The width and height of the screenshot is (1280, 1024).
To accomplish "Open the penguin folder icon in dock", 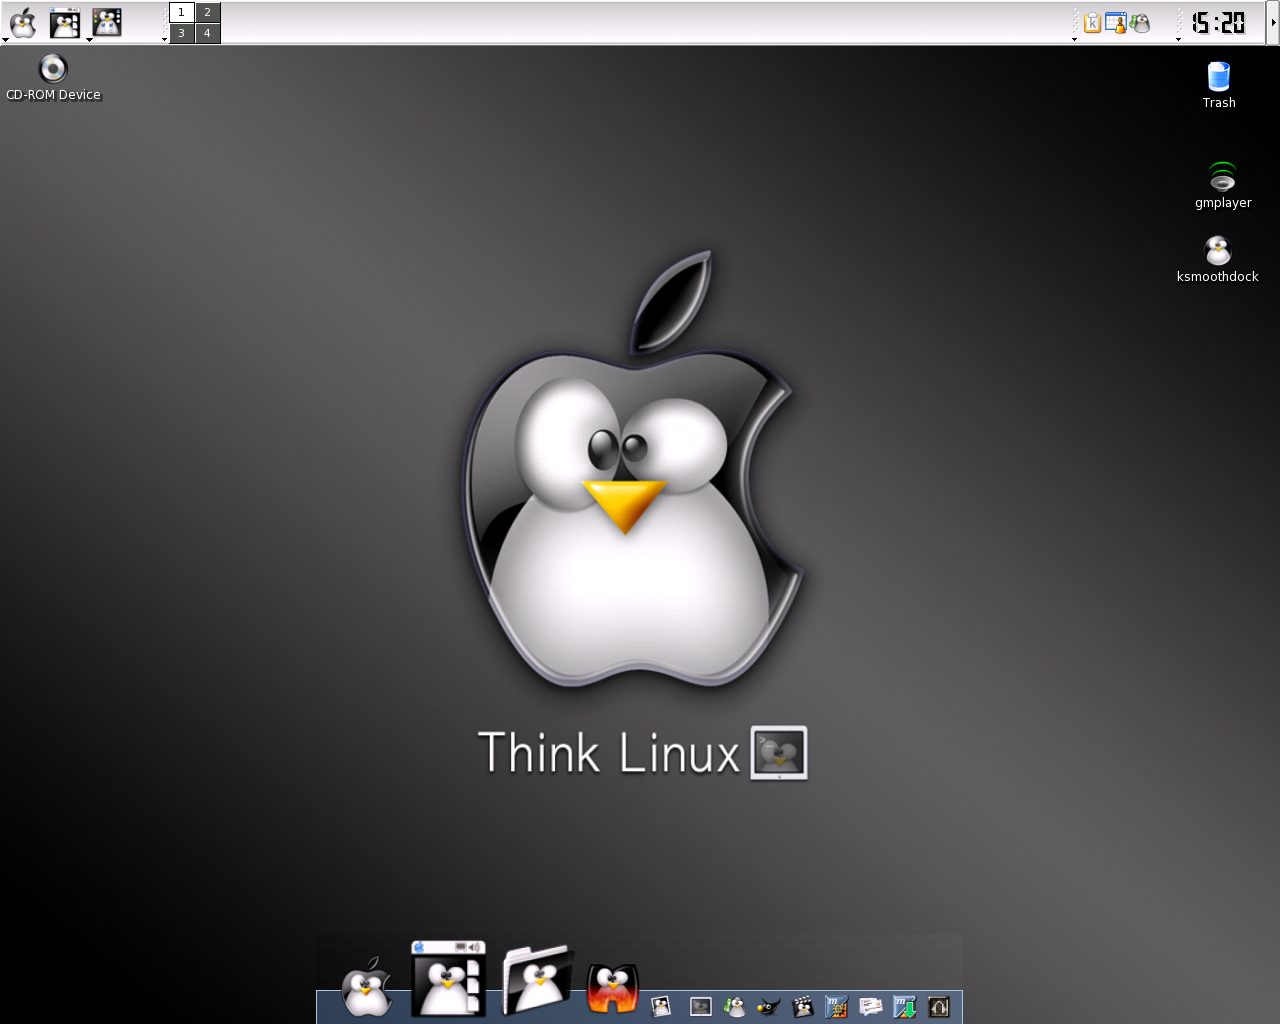I will (538, 978).
